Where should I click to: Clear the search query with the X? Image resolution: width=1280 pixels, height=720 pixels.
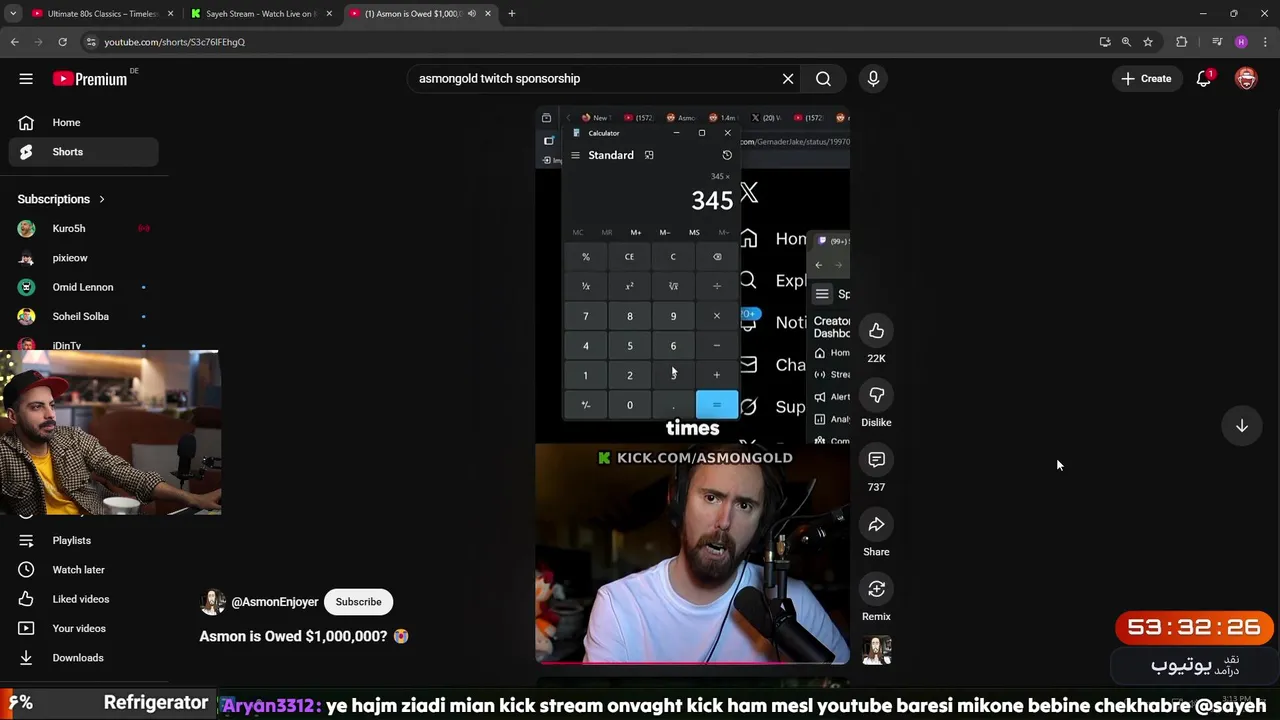click(788, 79)
